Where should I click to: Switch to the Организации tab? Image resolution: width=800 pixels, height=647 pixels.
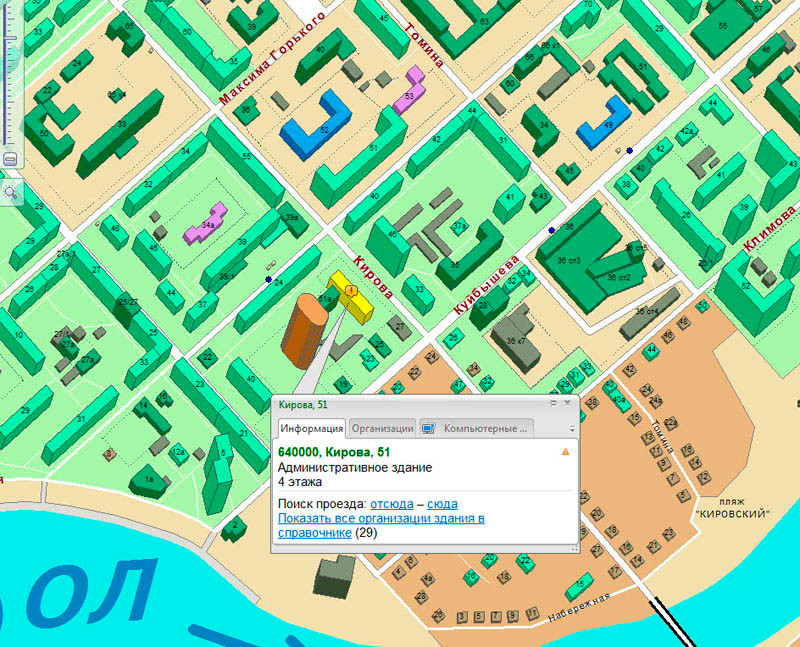[x=382, y=428]
